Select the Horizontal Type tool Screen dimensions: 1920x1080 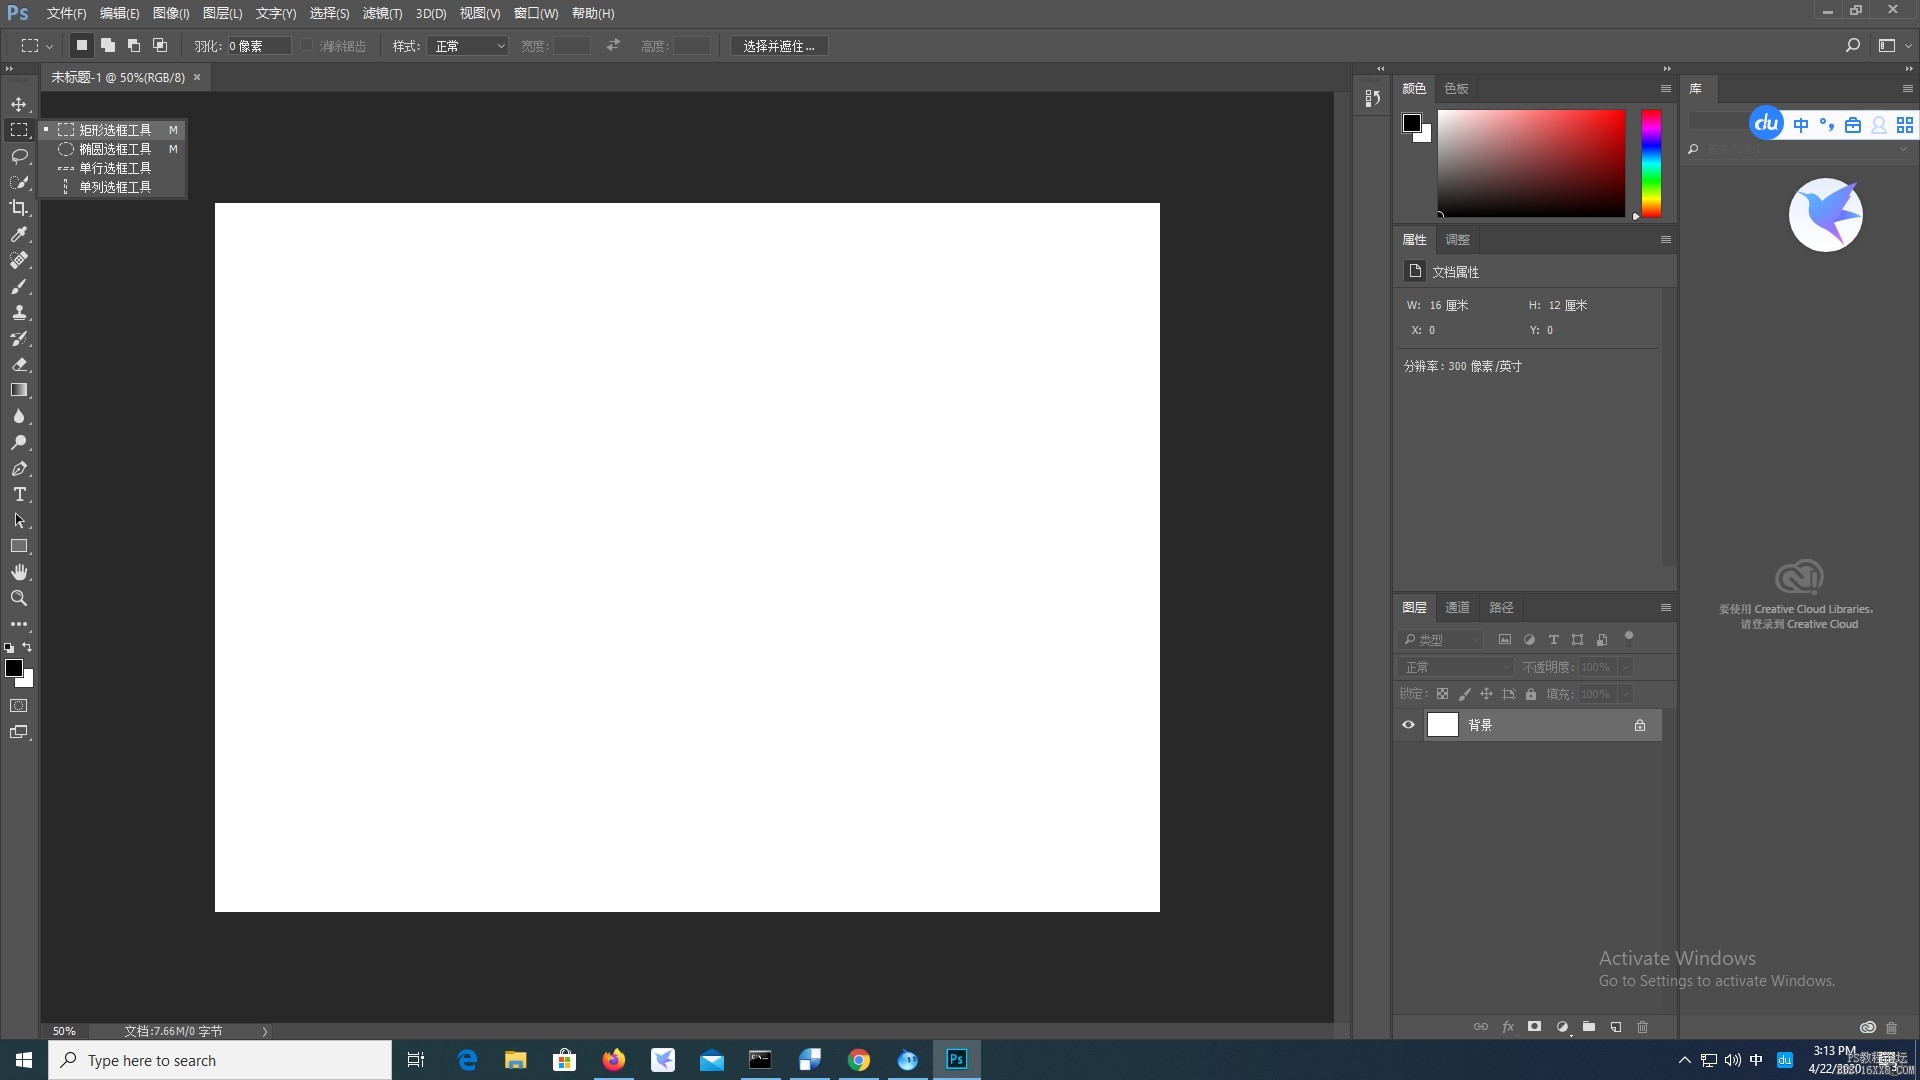tap(19, 494)
